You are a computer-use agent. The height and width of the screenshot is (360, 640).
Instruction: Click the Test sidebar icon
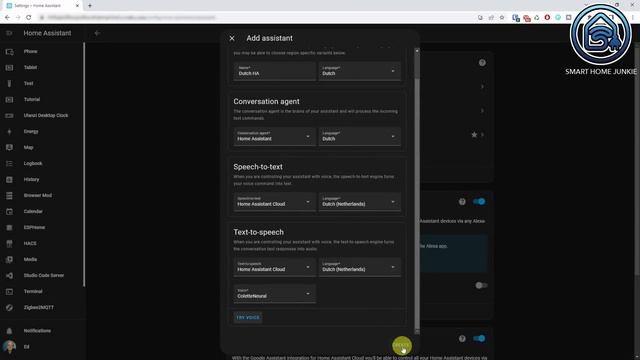[9, 84]
